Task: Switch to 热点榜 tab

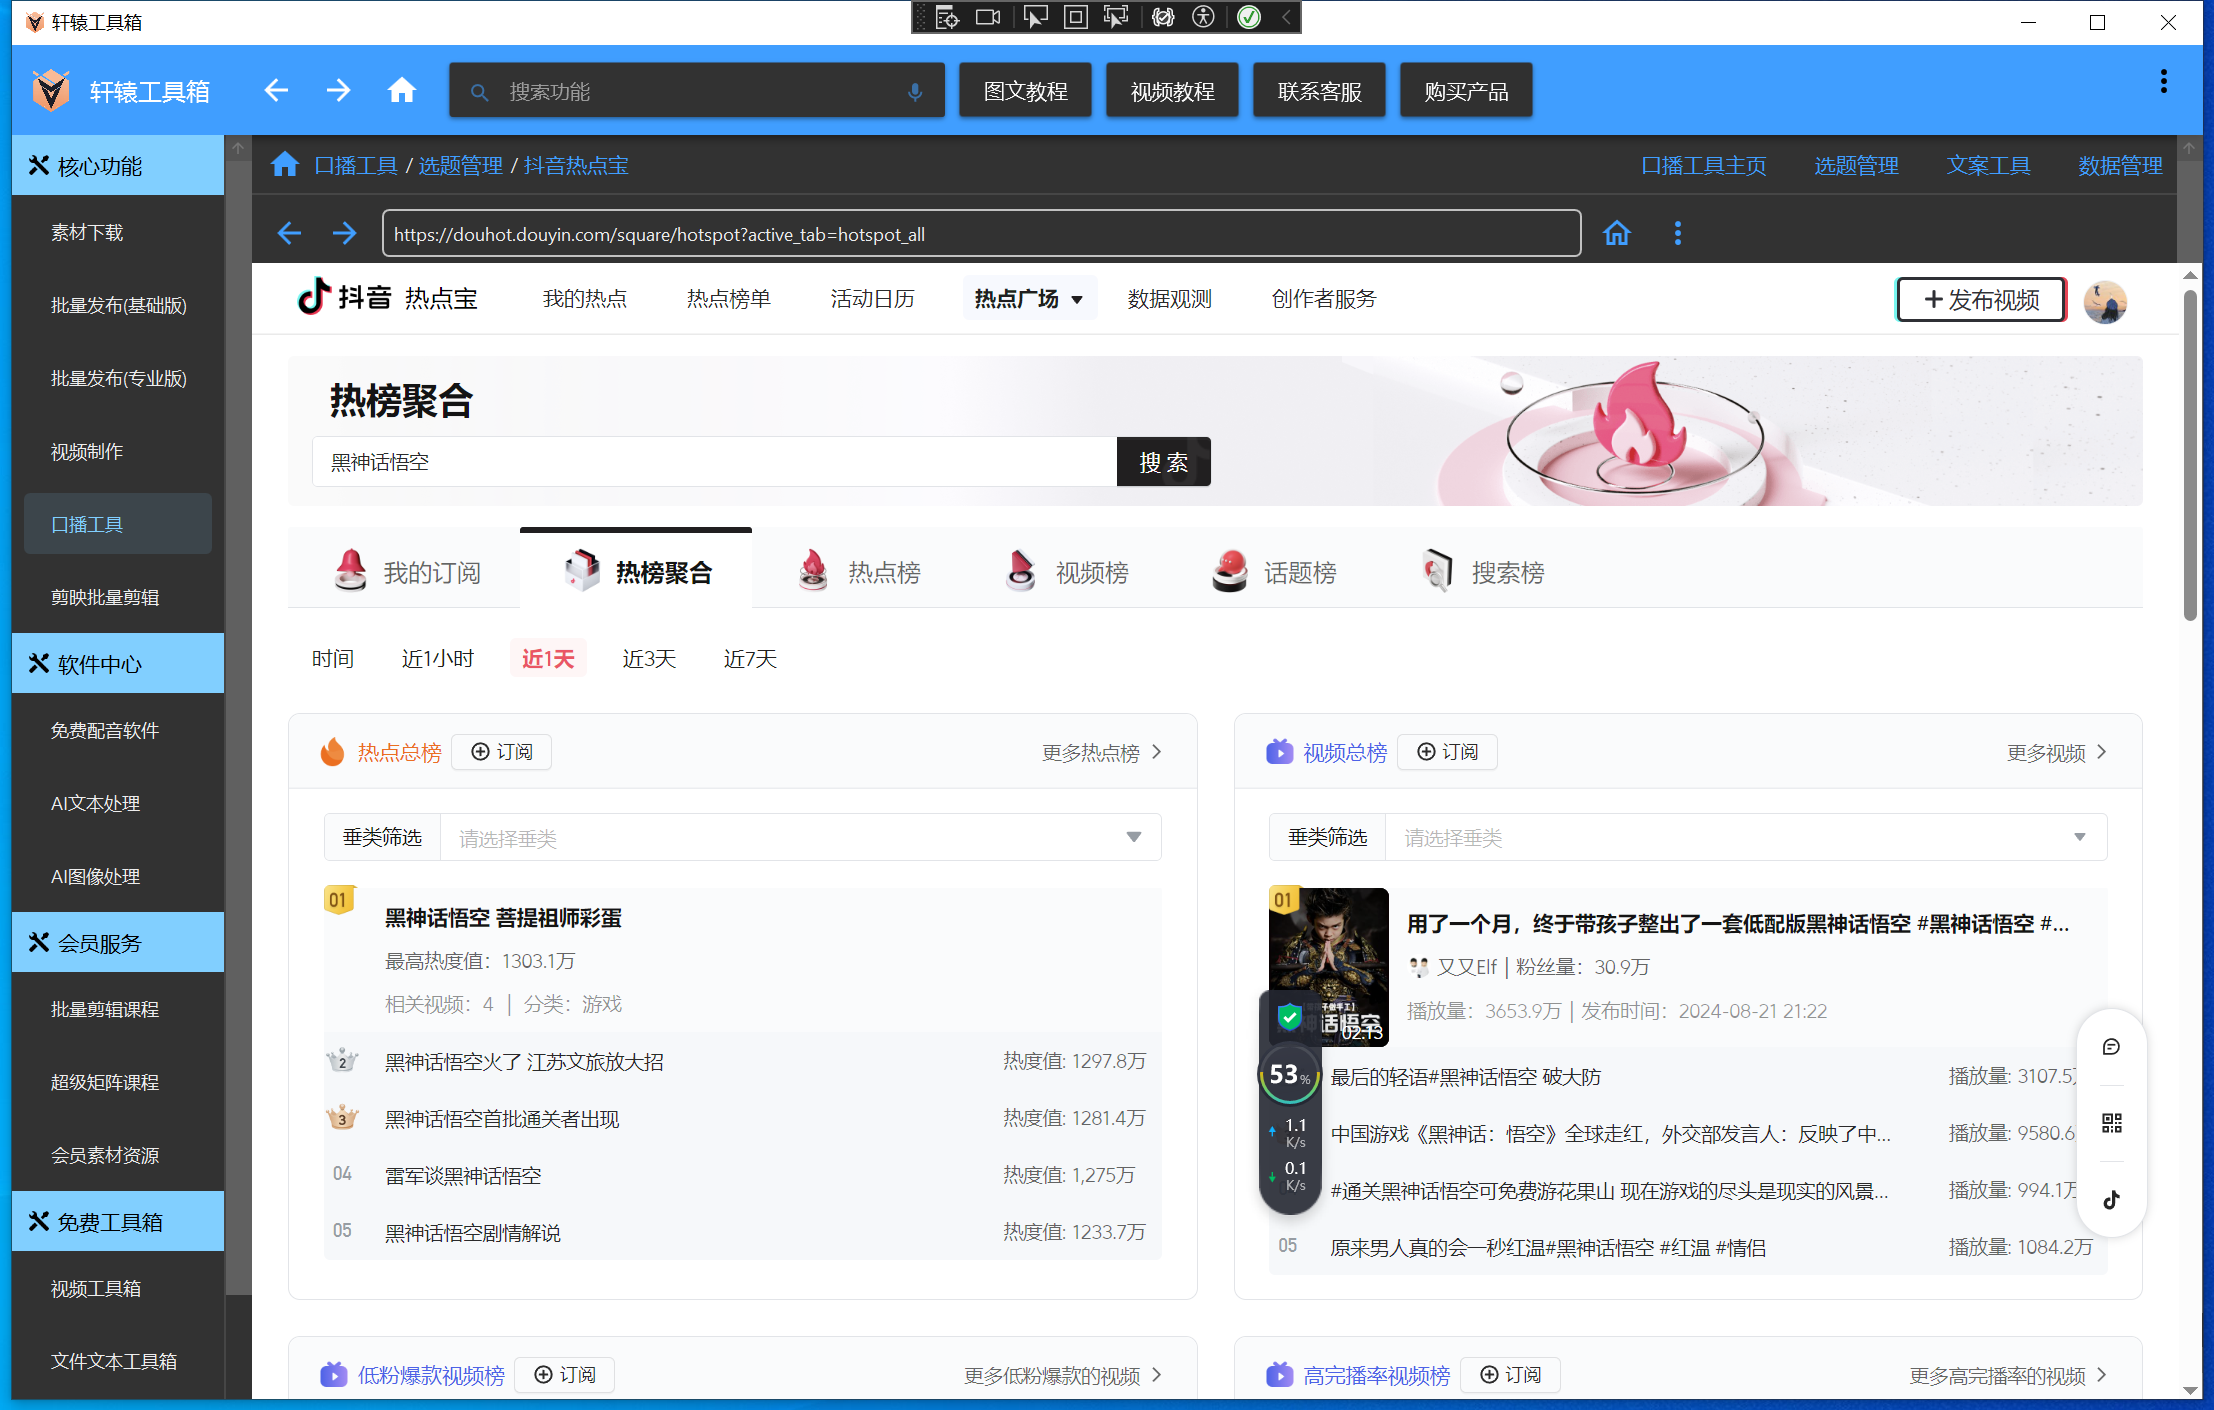Action: tap(859, 572)
